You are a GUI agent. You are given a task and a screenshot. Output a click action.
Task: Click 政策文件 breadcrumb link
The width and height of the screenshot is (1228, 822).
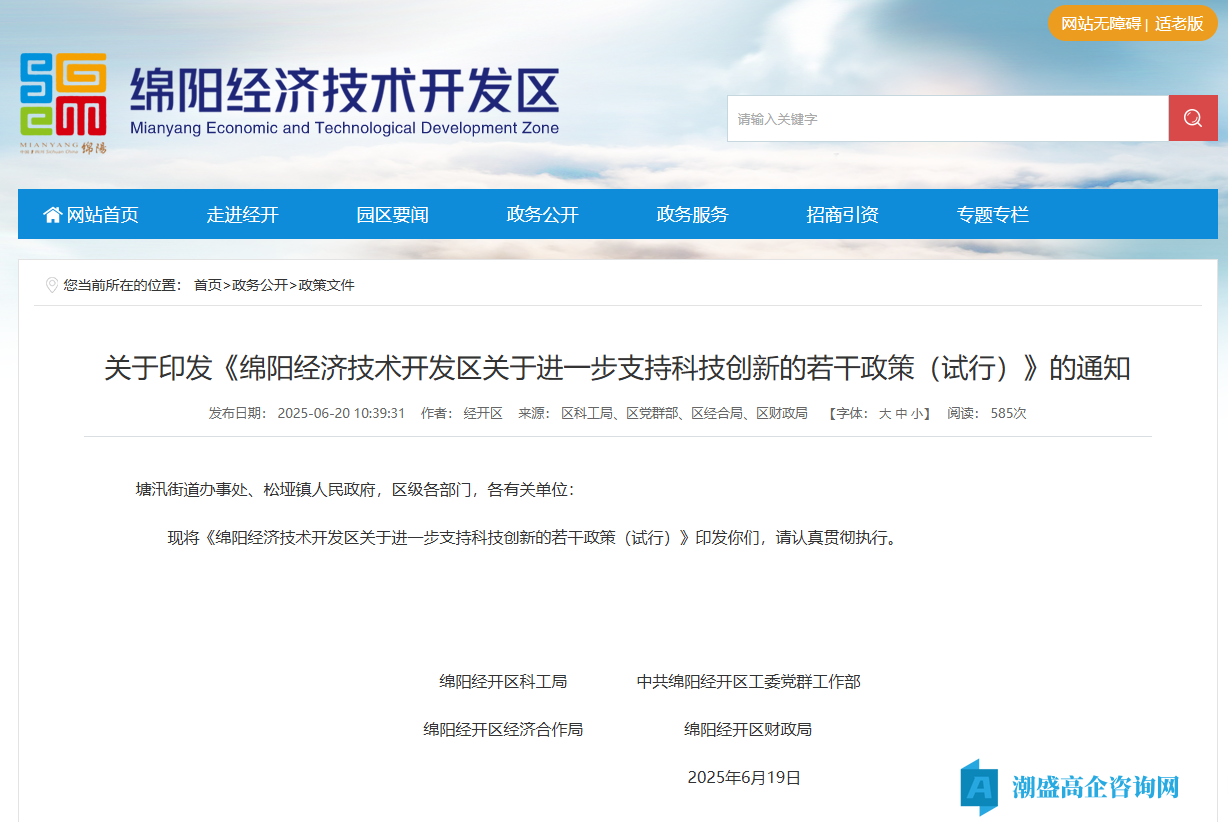[327, 286]
